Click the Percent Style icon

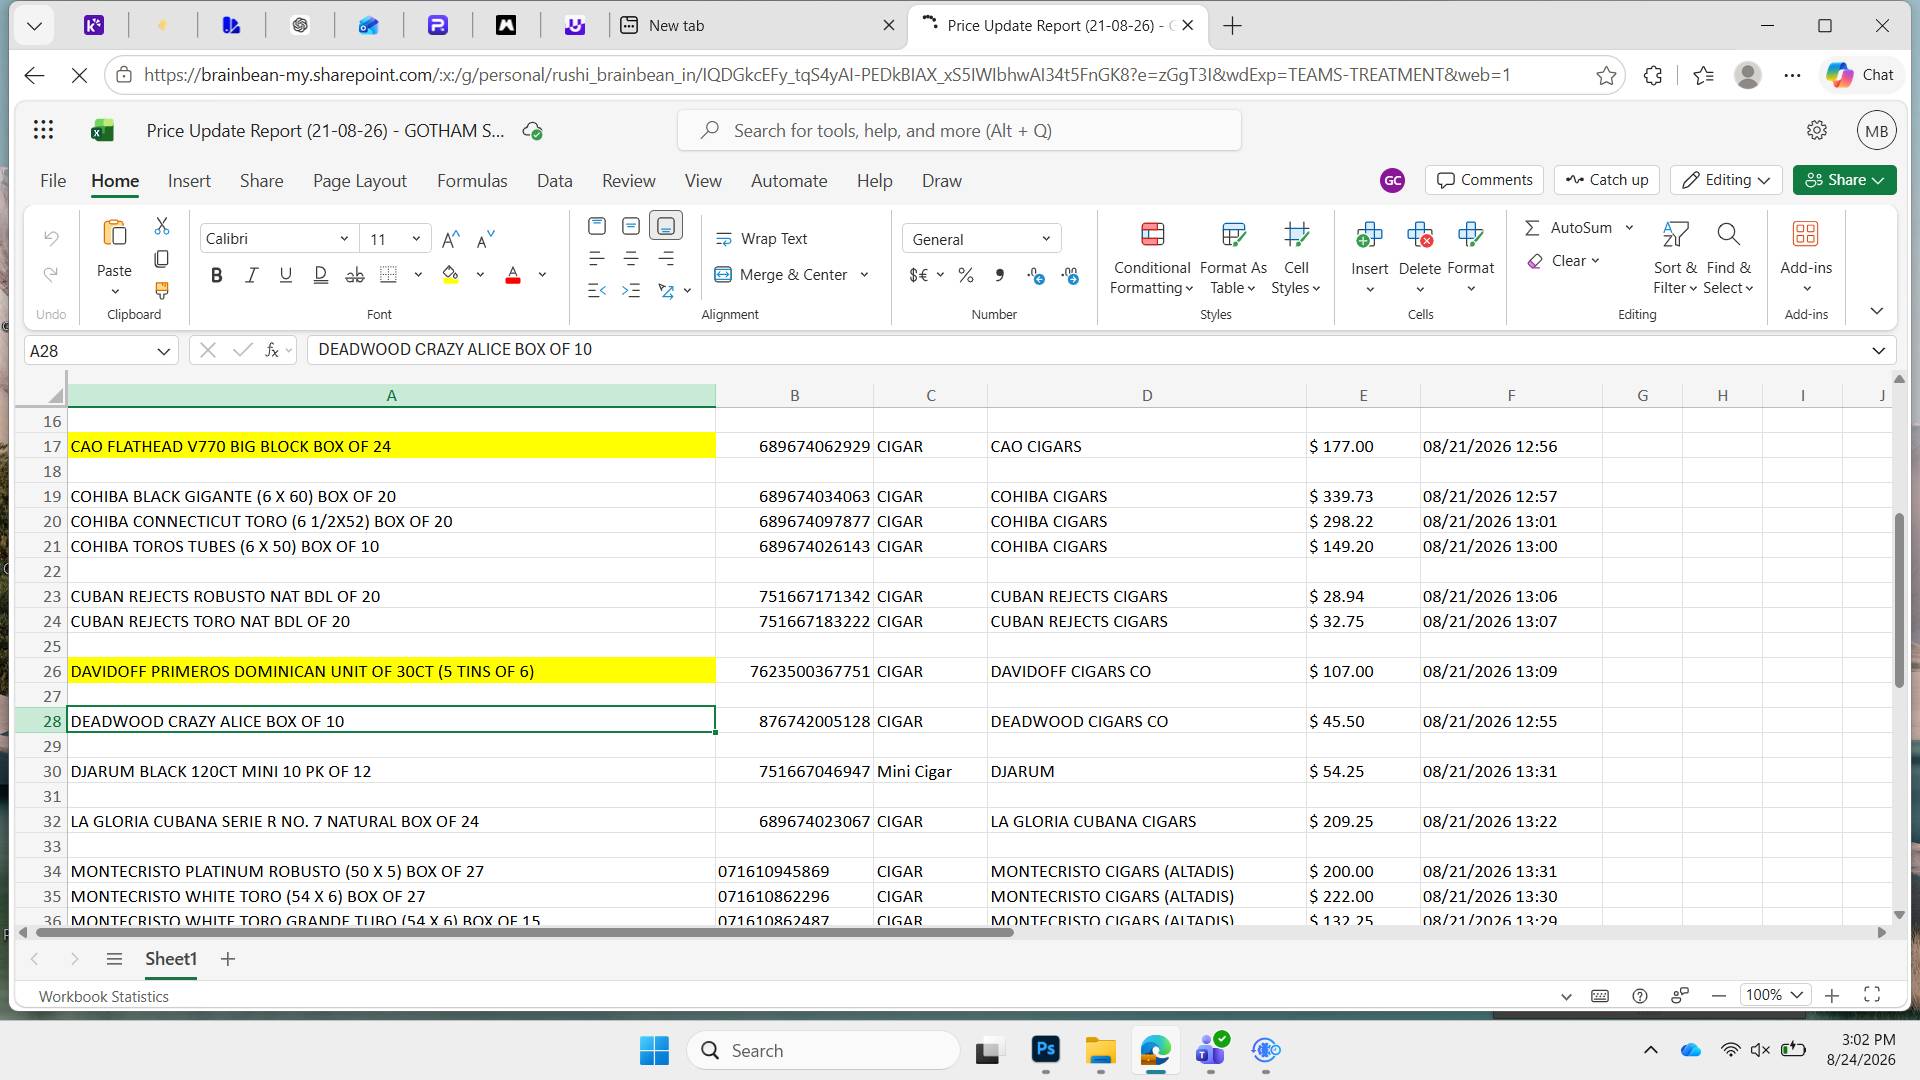pos(966,275)
